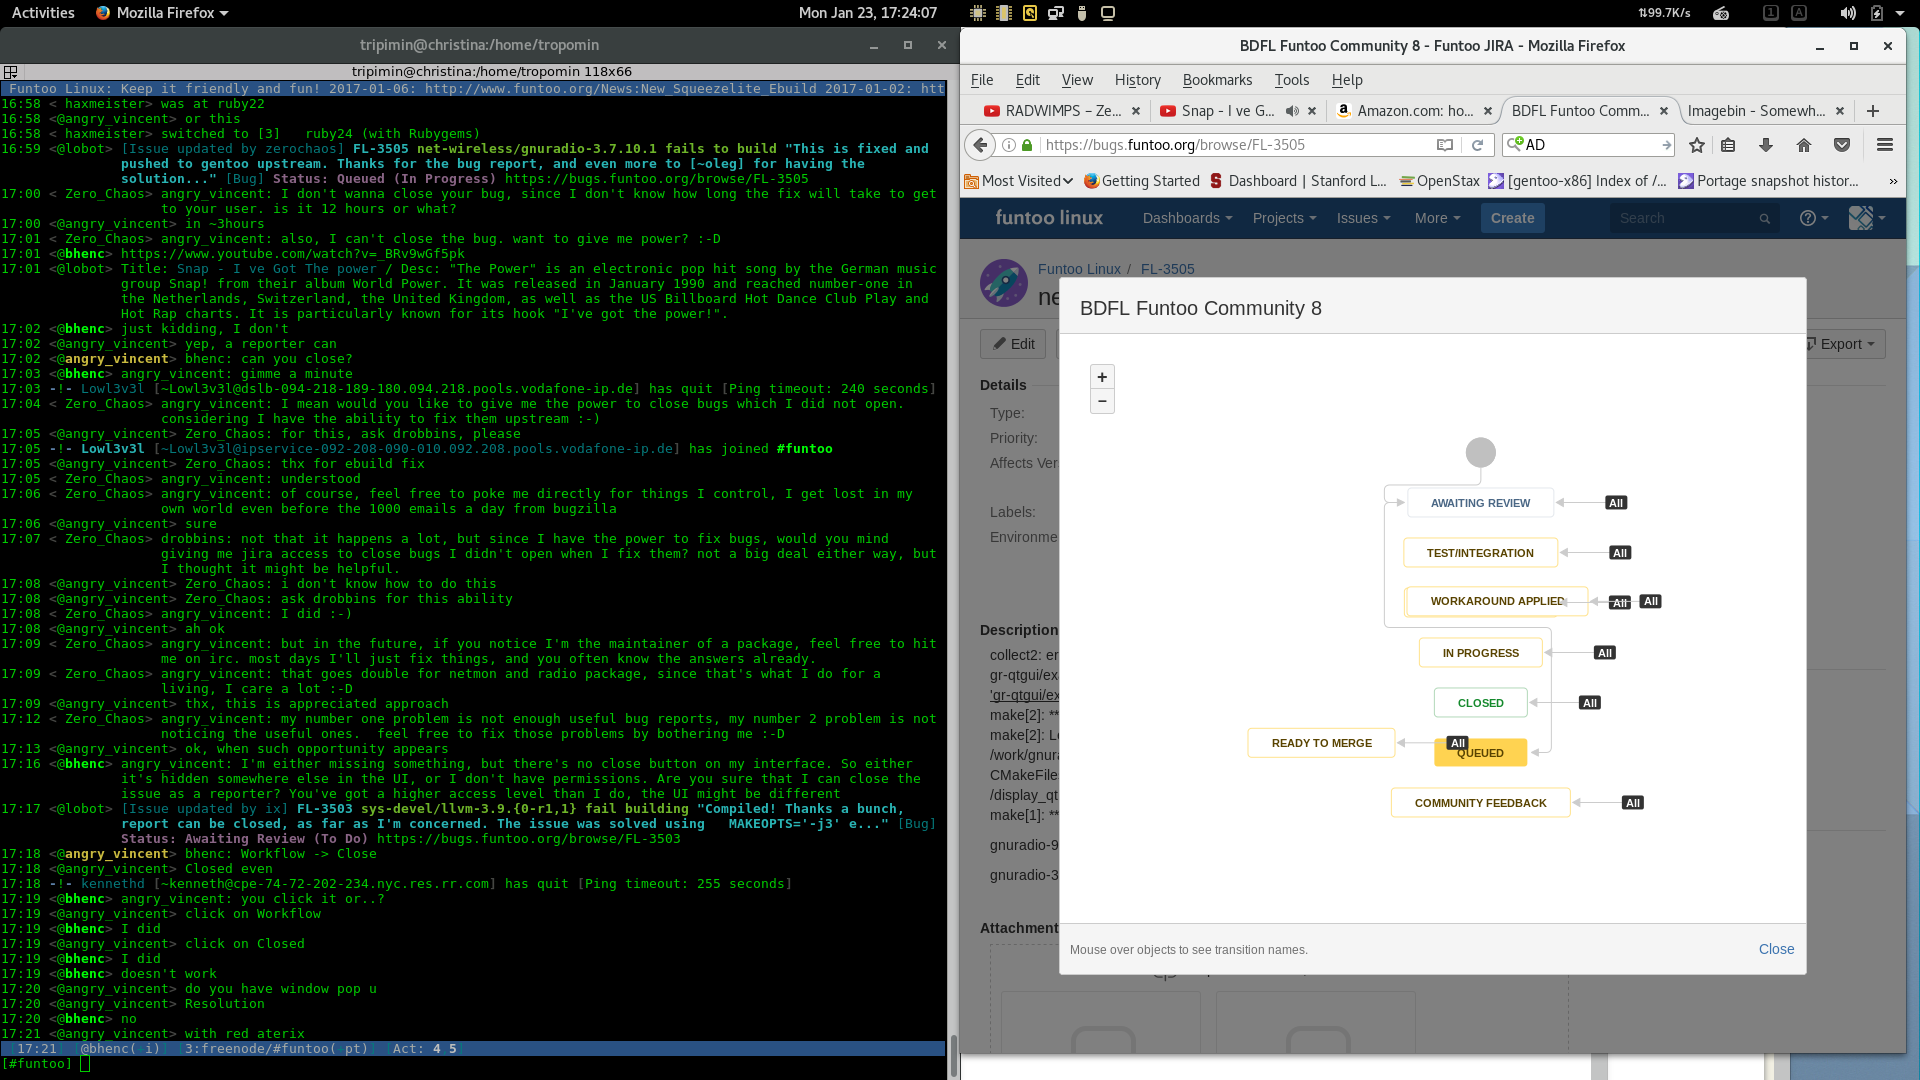Open the History menu in Firefox

click(1137, 80)
